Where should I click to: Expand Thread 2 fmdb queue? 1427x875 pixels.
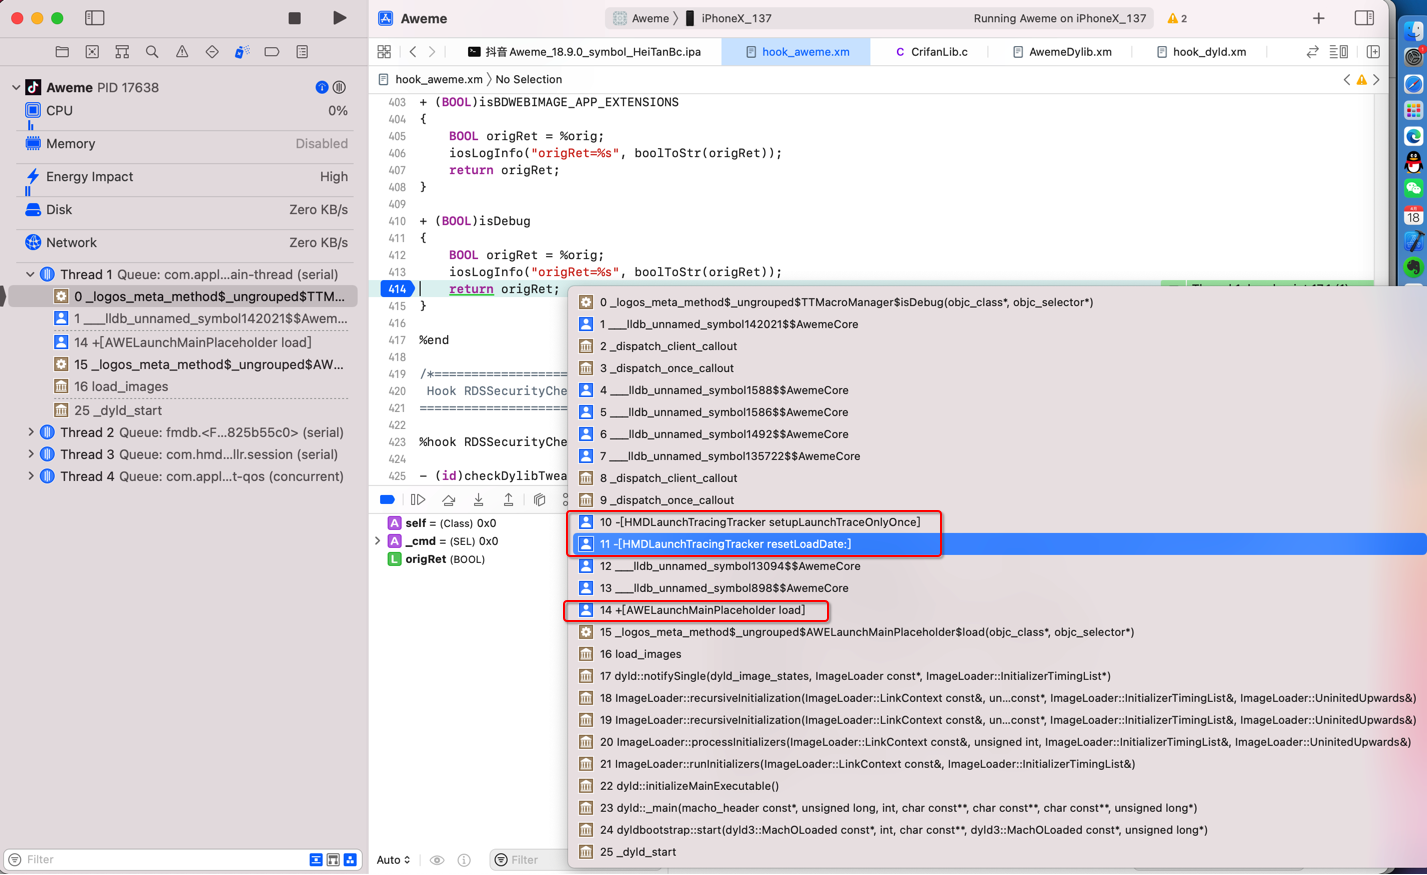[x=30, y=433]
